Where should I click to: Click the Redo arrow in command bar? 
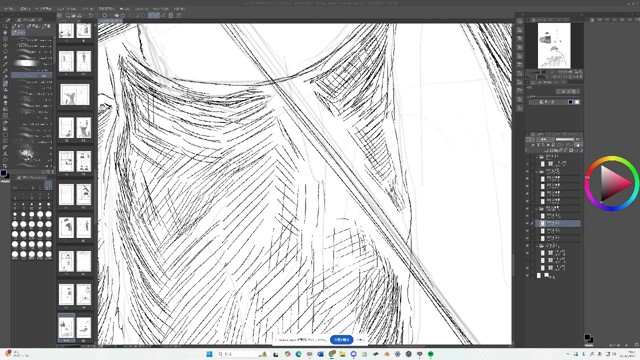click(x=97, y=16)
